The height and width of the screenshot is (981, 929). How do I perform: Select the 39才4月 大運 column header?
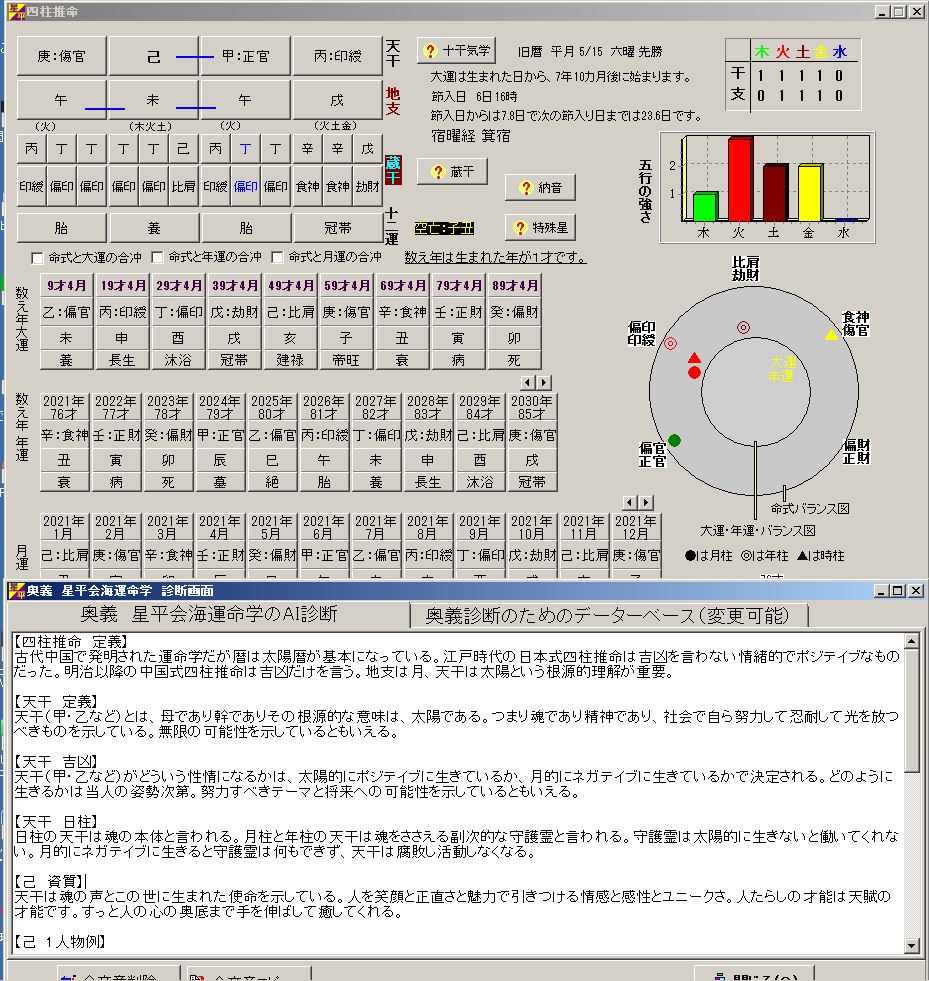pos(235,286)
